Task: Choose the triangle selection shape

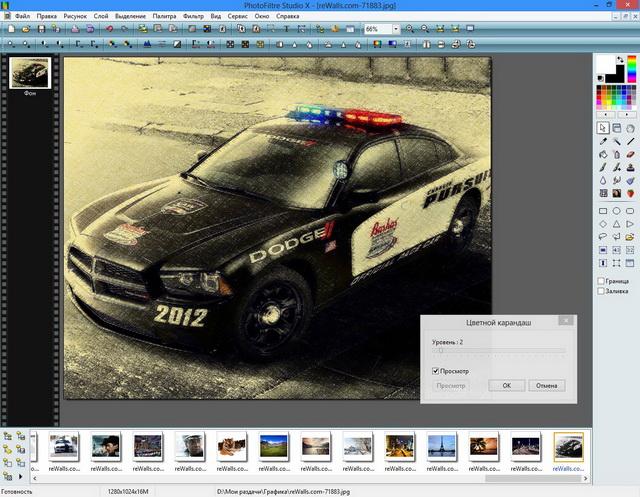Action: pyautogui.click(x=617, y=224)
